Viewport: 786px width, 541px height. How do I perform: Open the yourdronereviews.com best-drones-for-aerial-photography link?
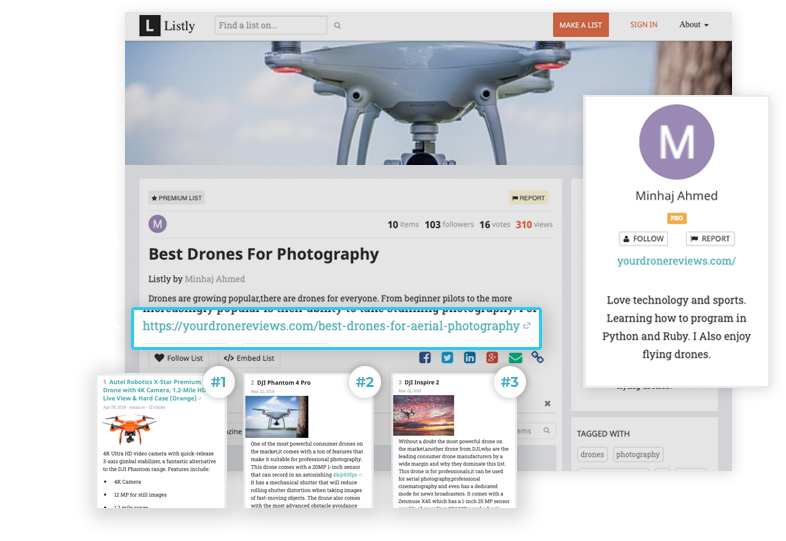[x=331, y=326]
